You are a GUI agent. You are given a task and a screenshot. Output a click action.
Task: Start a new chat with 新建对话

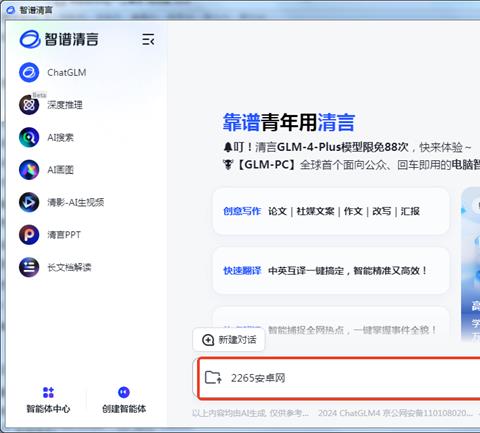(x=229, y=340)
